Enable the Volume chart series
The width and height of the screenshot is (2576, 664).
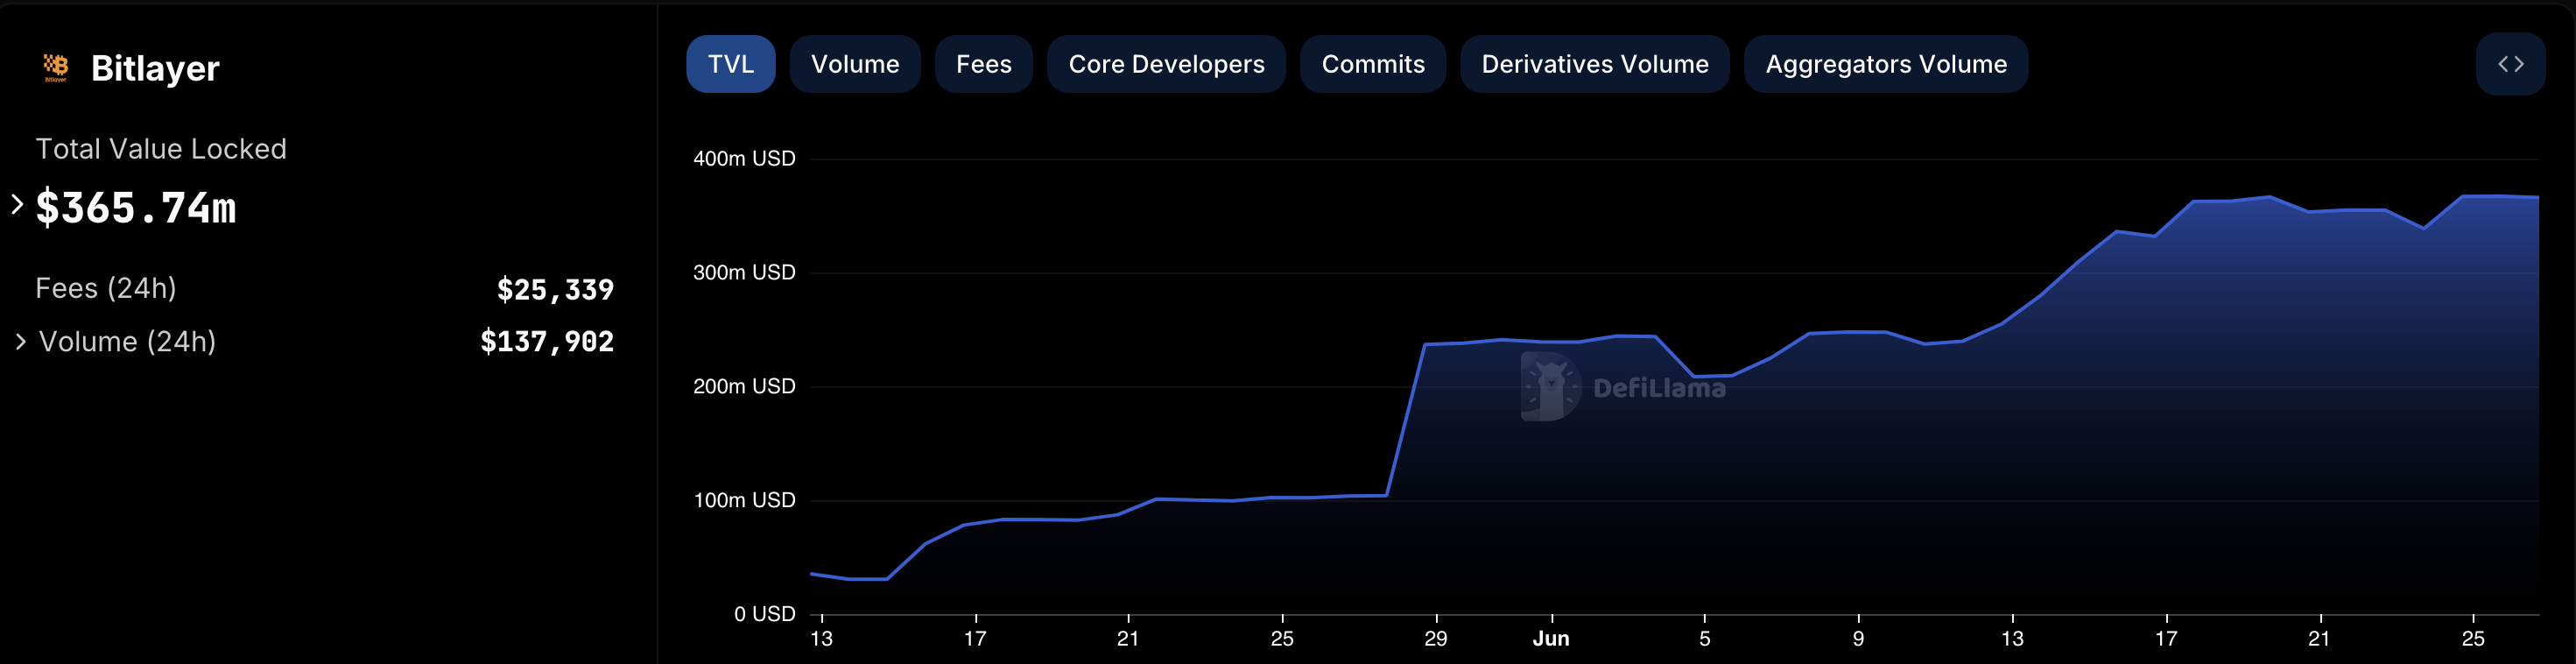(x=854, y=65)
